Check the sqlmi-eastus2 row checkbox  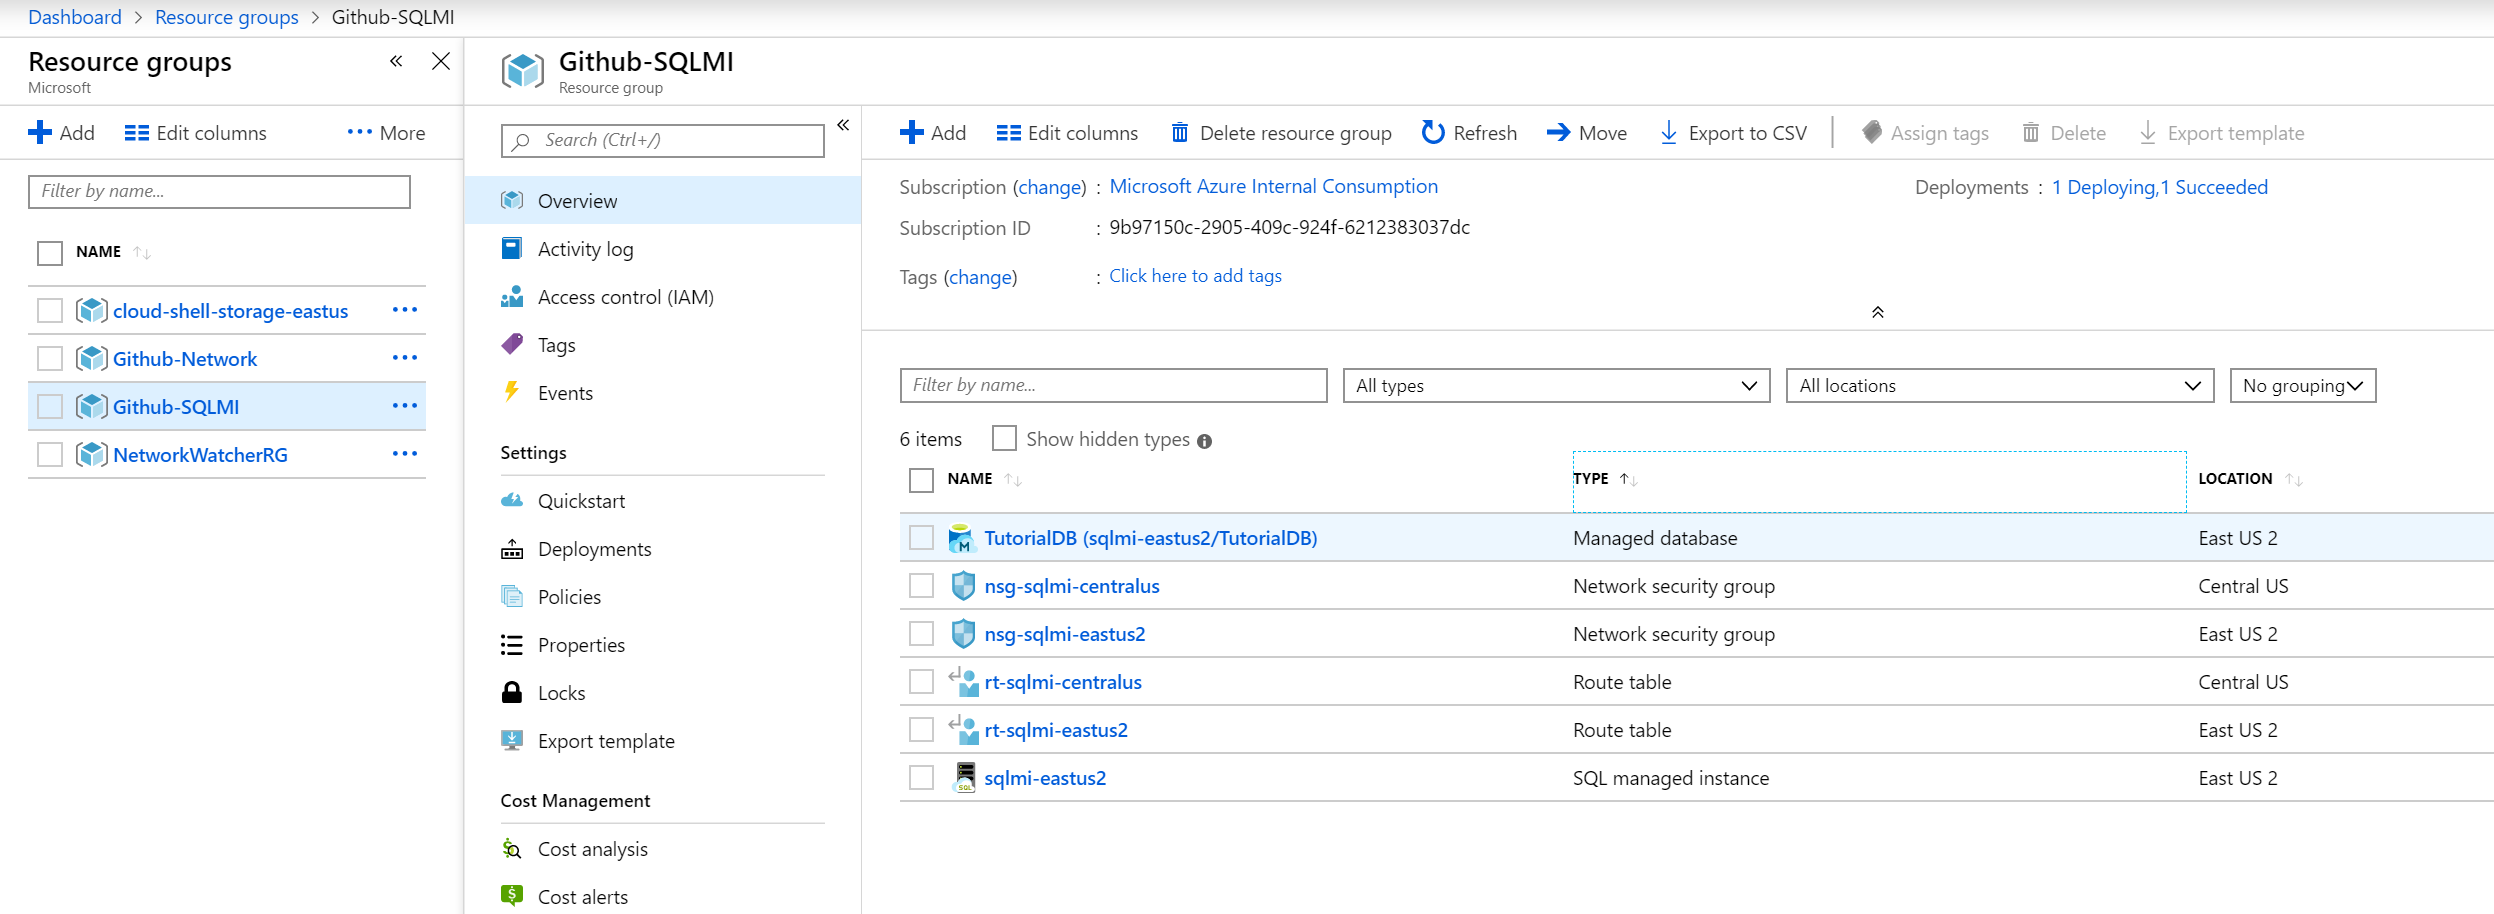click(x=921, y=778)
